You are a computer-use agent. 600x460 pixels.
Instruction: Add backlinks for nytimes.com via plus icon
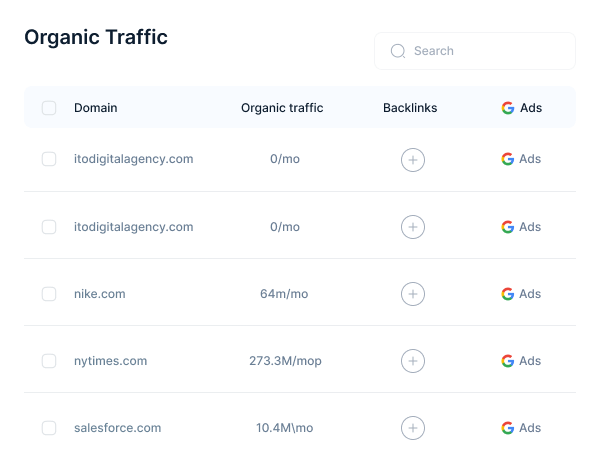pyautogui.click(x=413, y=361)
